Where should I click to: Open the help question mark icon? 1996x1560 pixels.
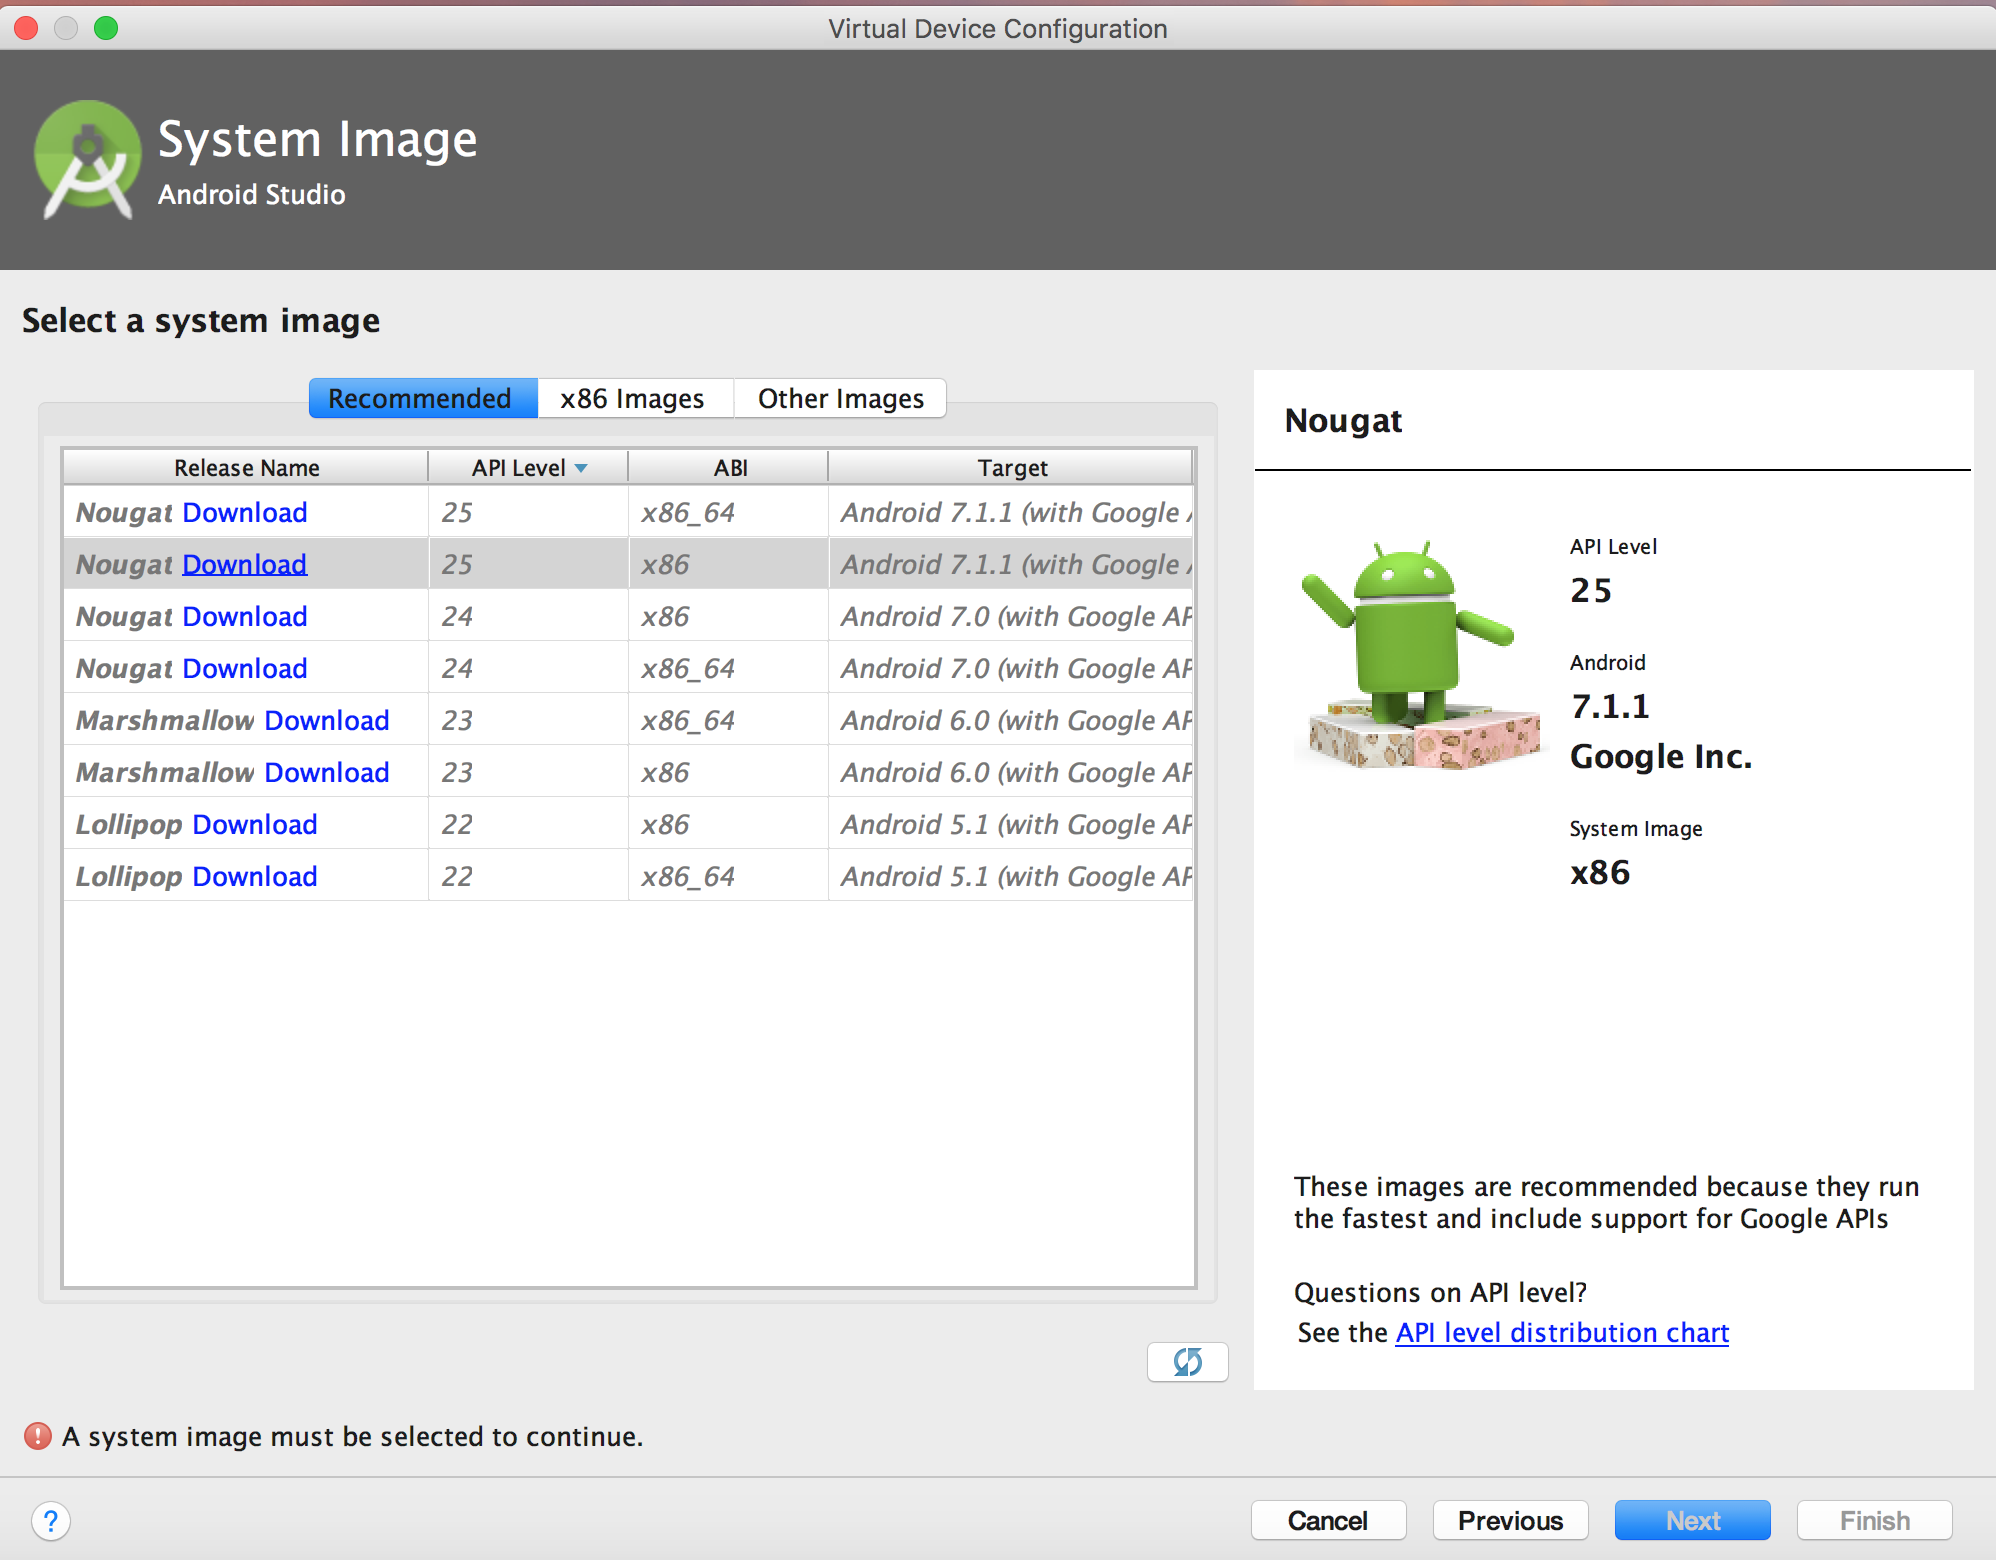tap(51, 1521)
